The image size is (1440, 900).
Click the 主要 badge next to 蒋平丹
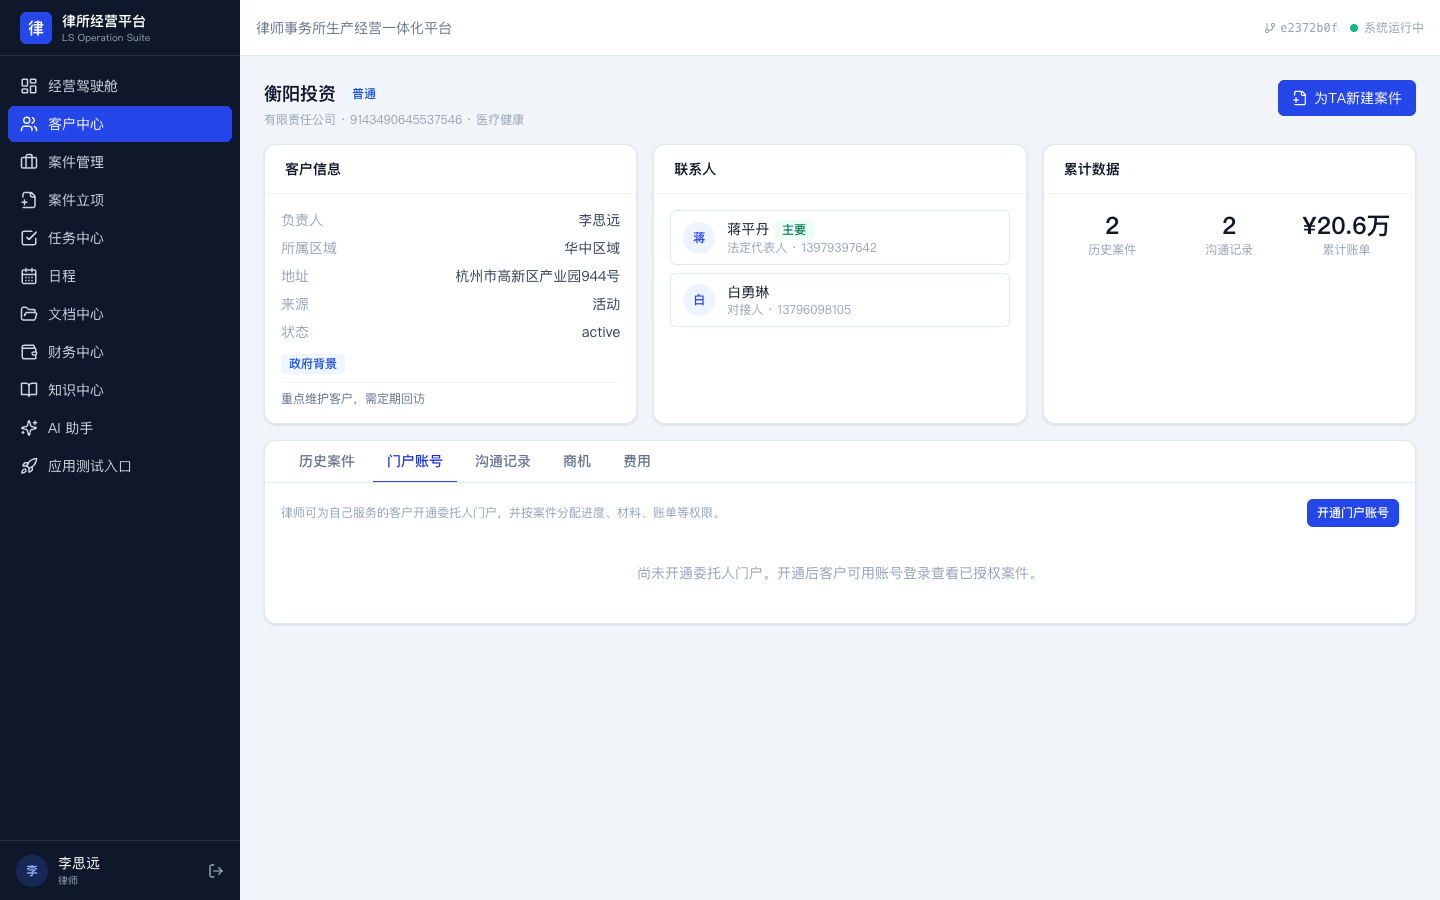[794, 230]
